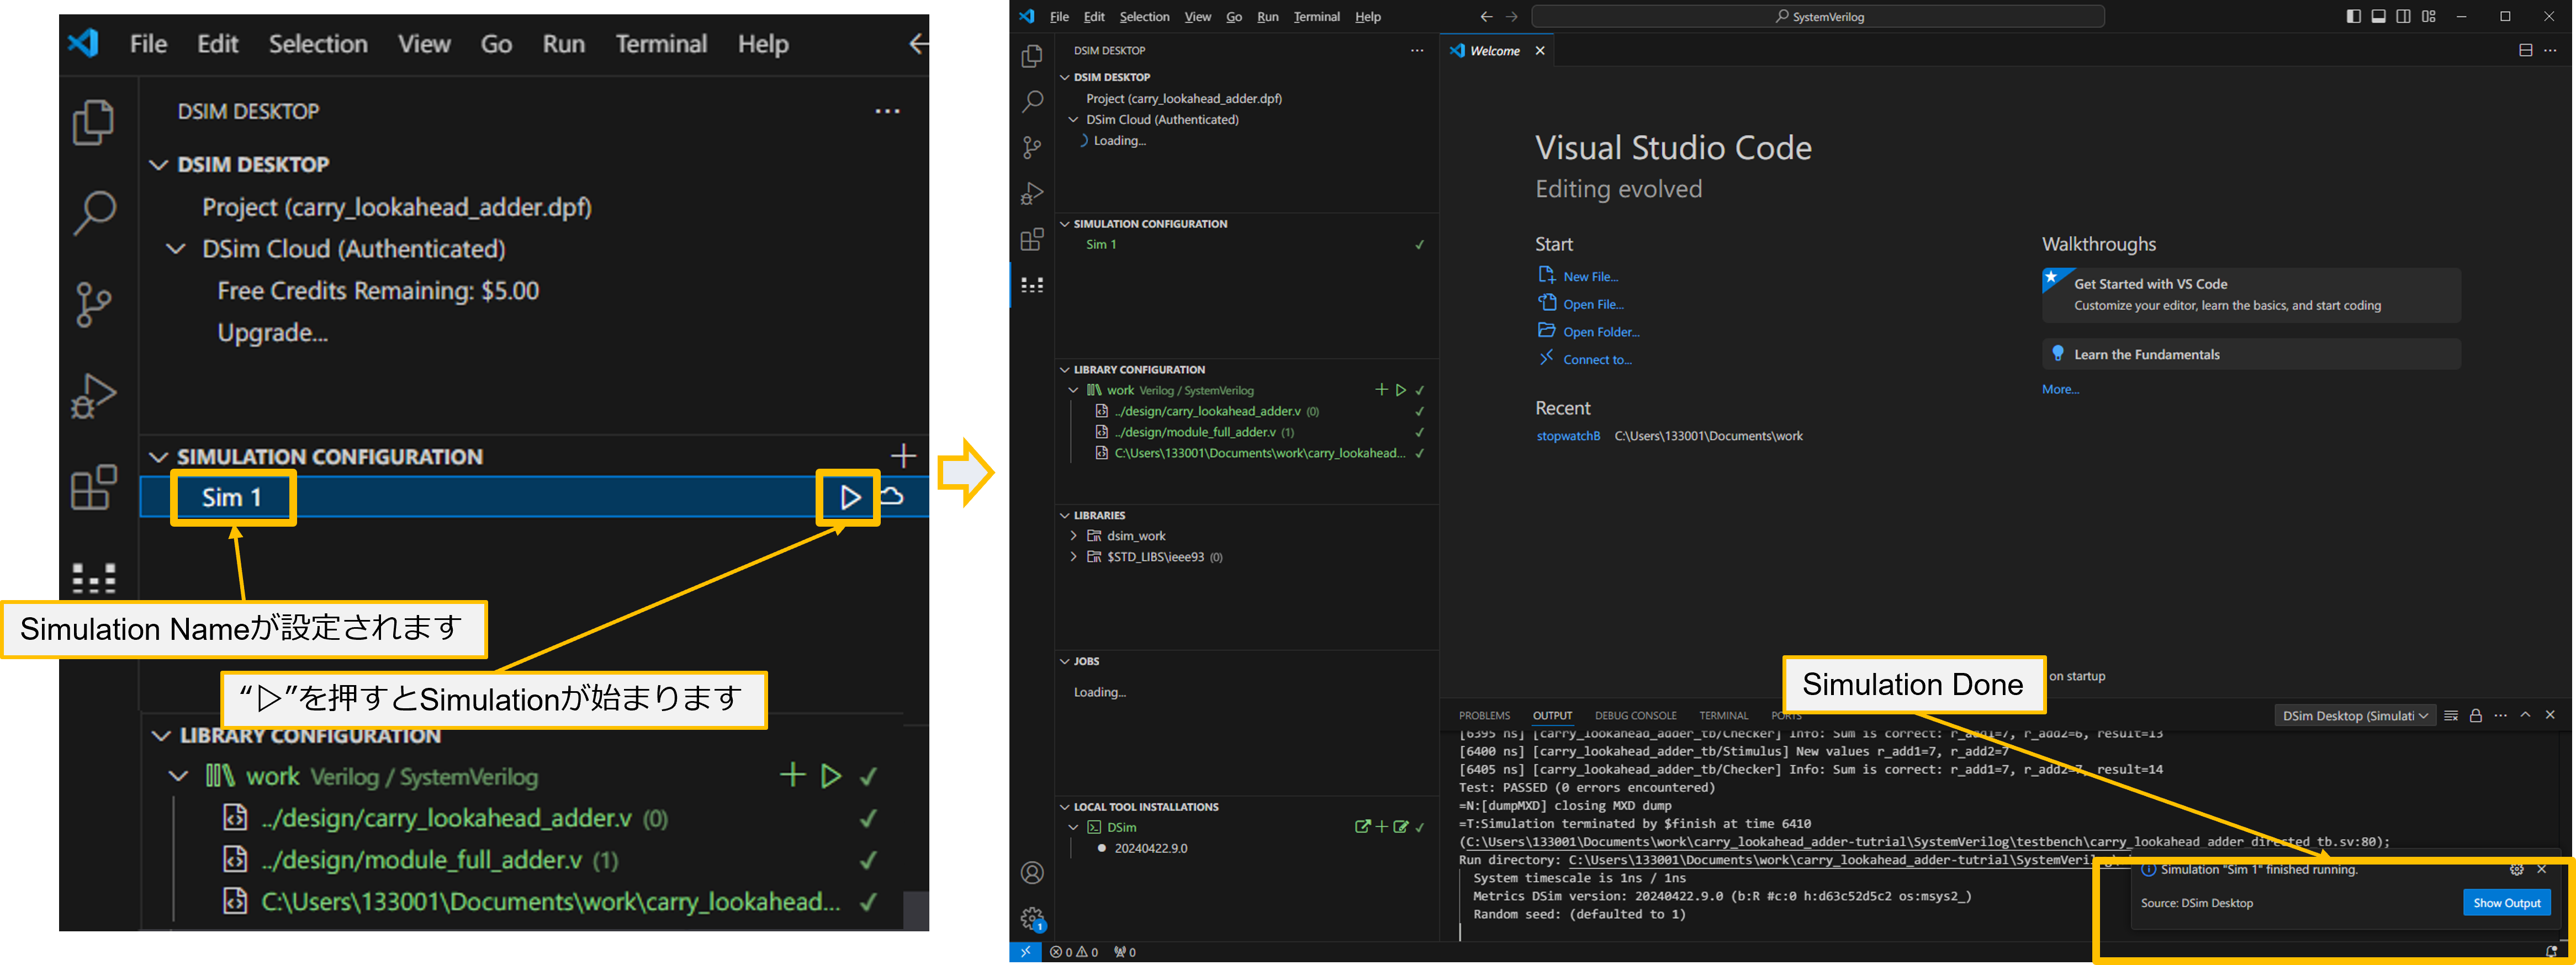The height and width of the screenshot is (965, 2576).
Task: Collapse the DSim Cloud (Authenticated) node in the zoomed left window
Action: (x=176, y=249)
